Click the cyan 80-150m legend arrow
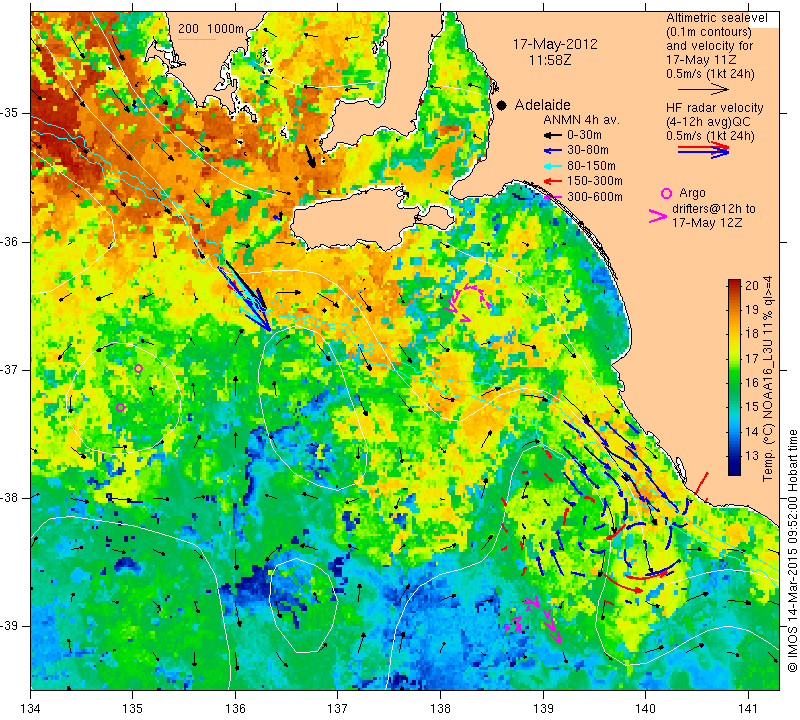This screenshot has height=720, width=800. [552, 166]
